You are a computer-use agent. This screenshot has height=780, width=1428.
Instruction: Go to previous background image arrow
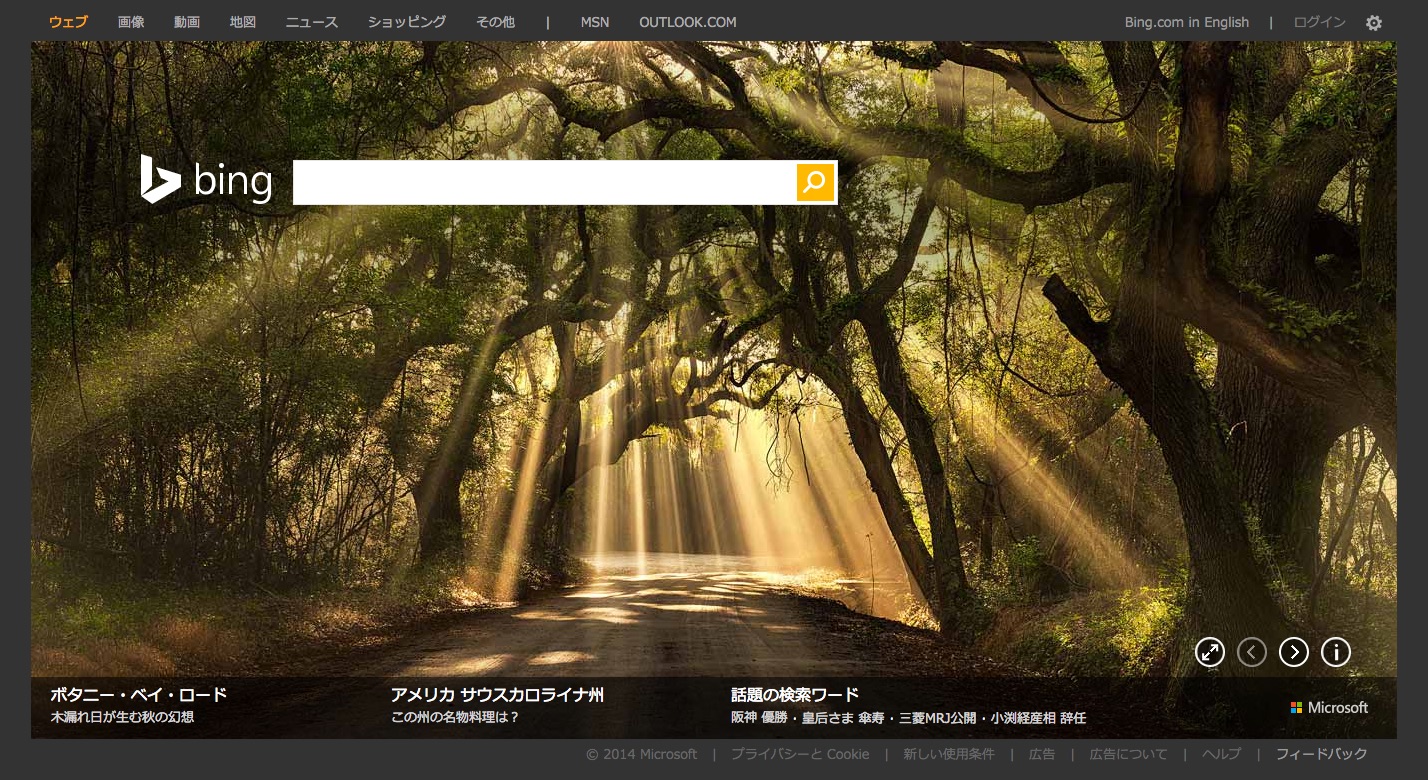(1252, 653)
